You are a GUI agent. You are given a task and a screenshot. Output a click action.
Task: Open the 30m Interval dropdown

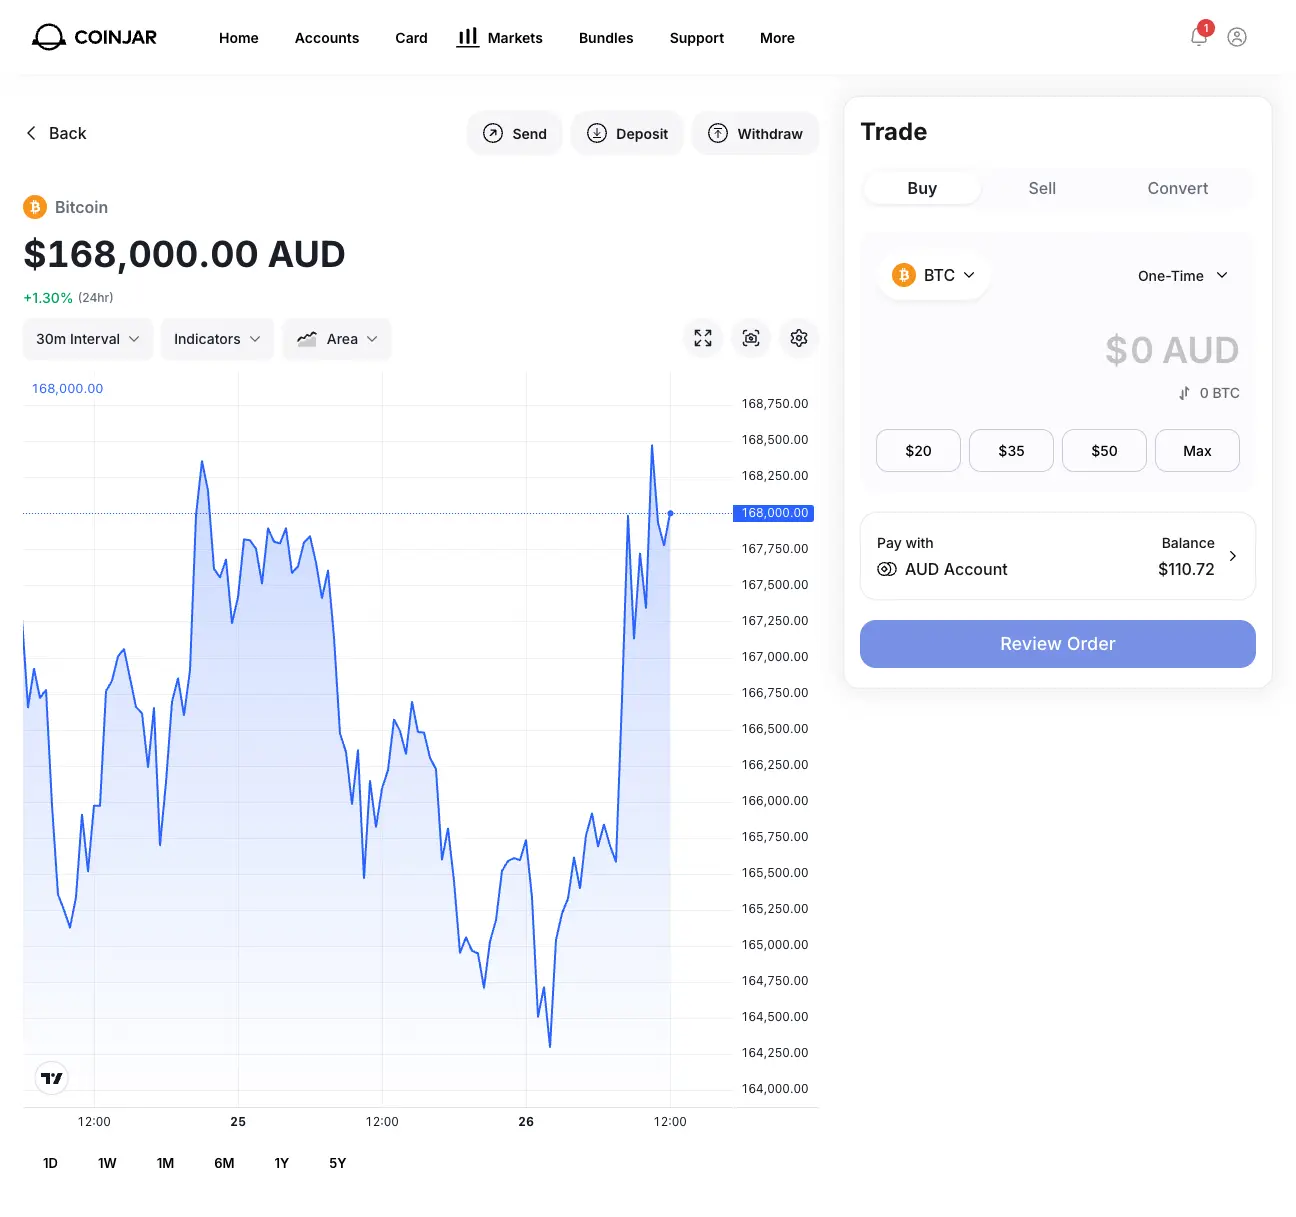(x=88, y=339)
